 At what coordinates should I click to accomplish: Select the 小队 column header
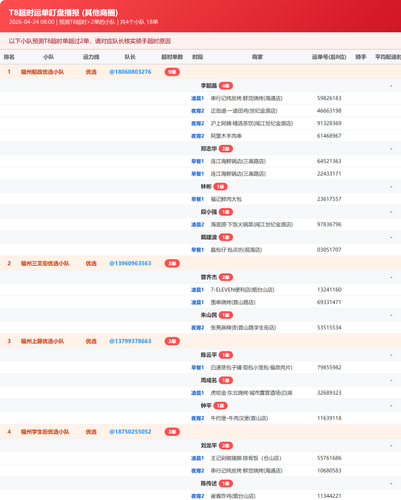coord(49,57)
